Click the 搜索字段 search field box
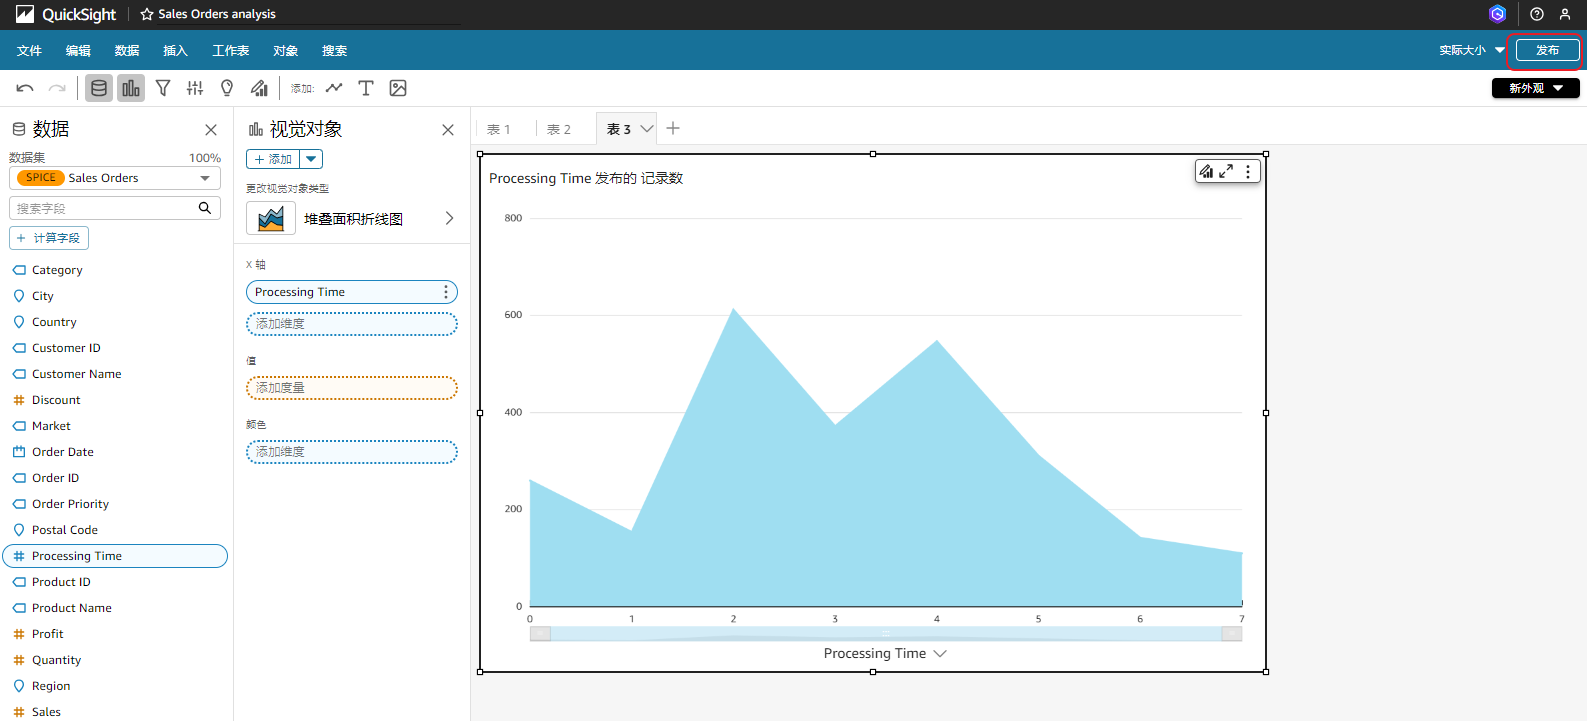Screen dimensions: 1587x721 pyautogui.click(x=105, y=208)
